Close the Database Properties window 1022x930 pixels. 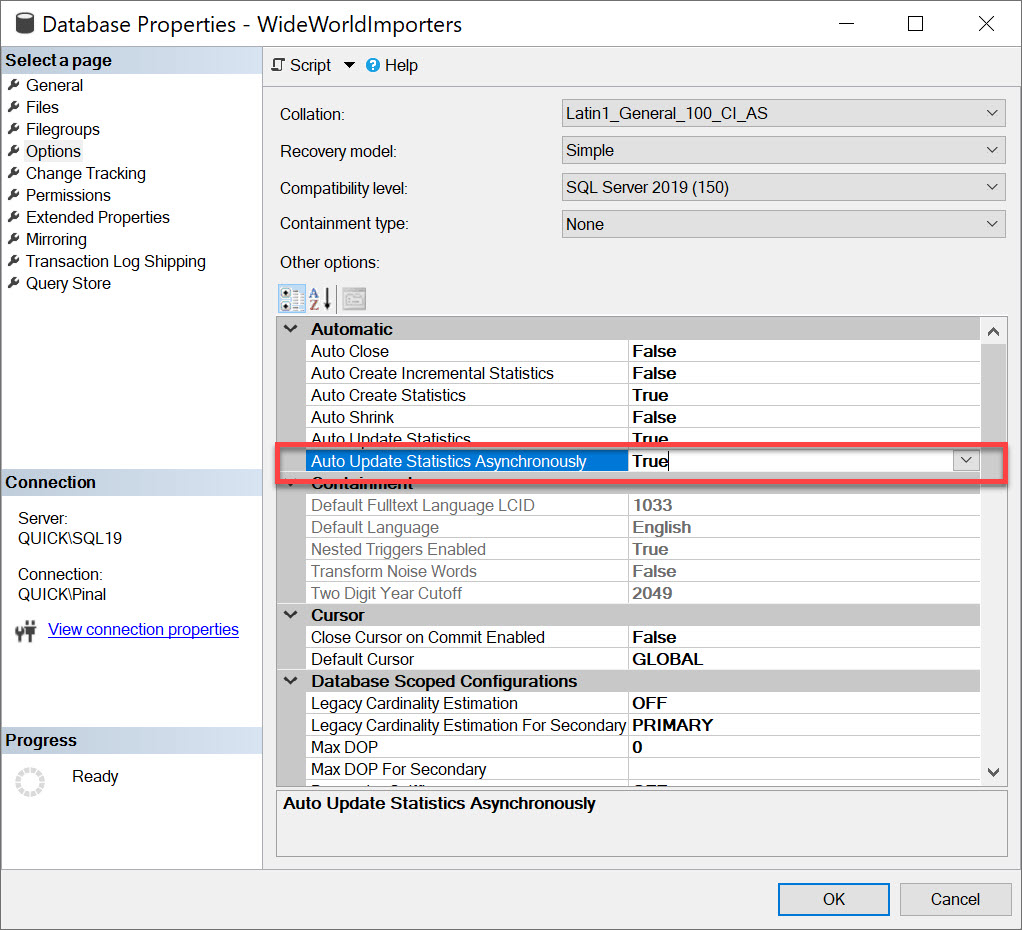click(x=986, y=24)
